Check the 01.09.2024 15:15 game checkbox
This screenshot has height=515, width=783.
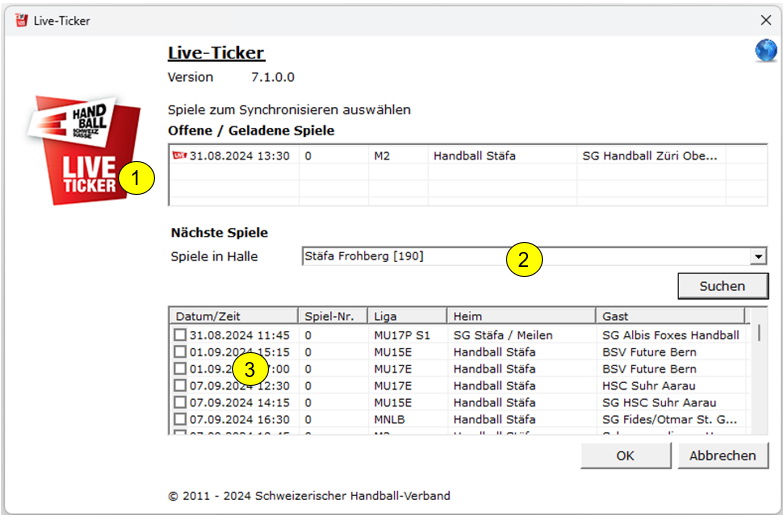pos(180,352)
